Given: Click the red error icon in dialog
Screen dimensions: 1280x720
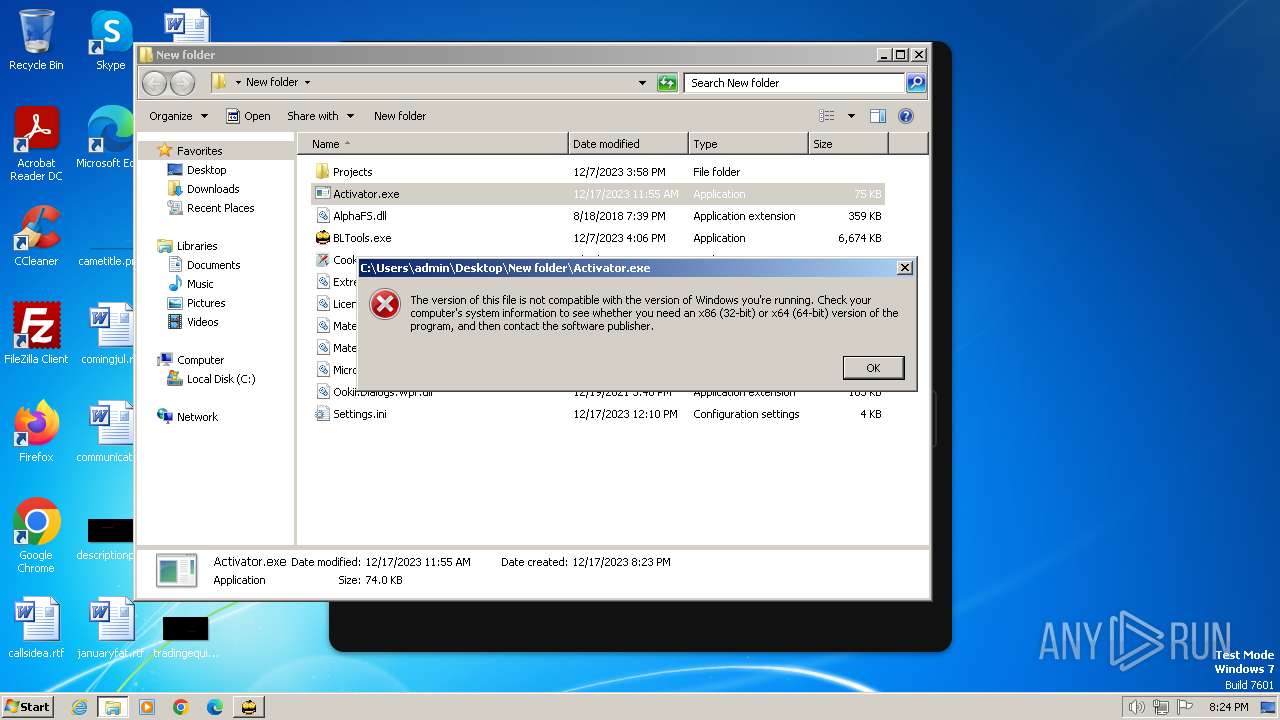Looking at the screenshot, I should pos(385,305).
